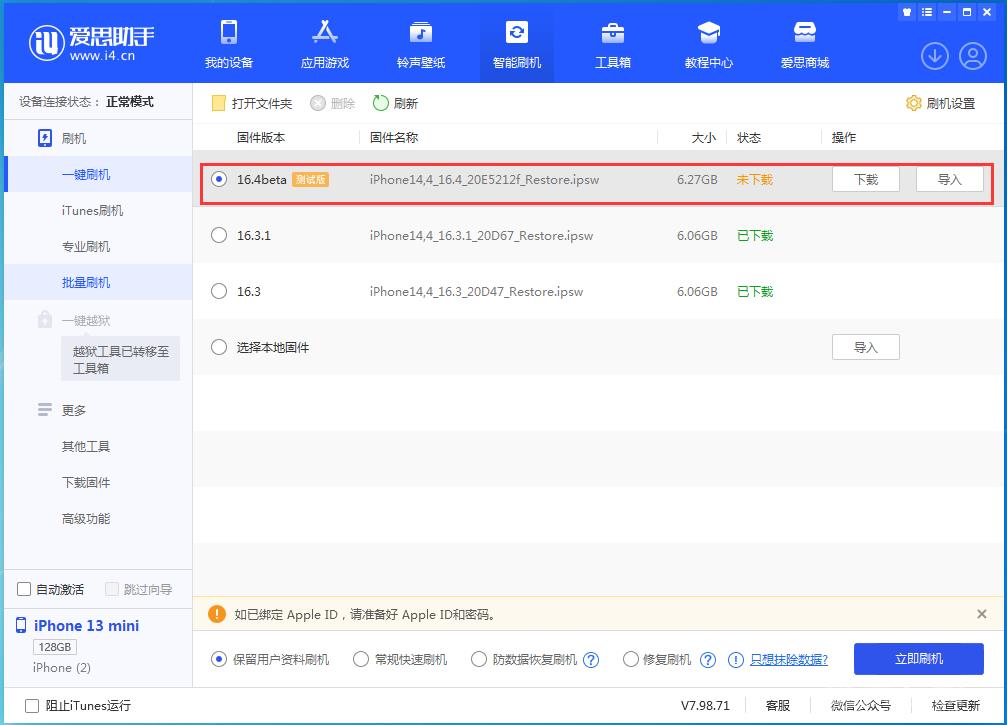Click the user account icon
This screenshot has width=1007, height=725.
974,56
